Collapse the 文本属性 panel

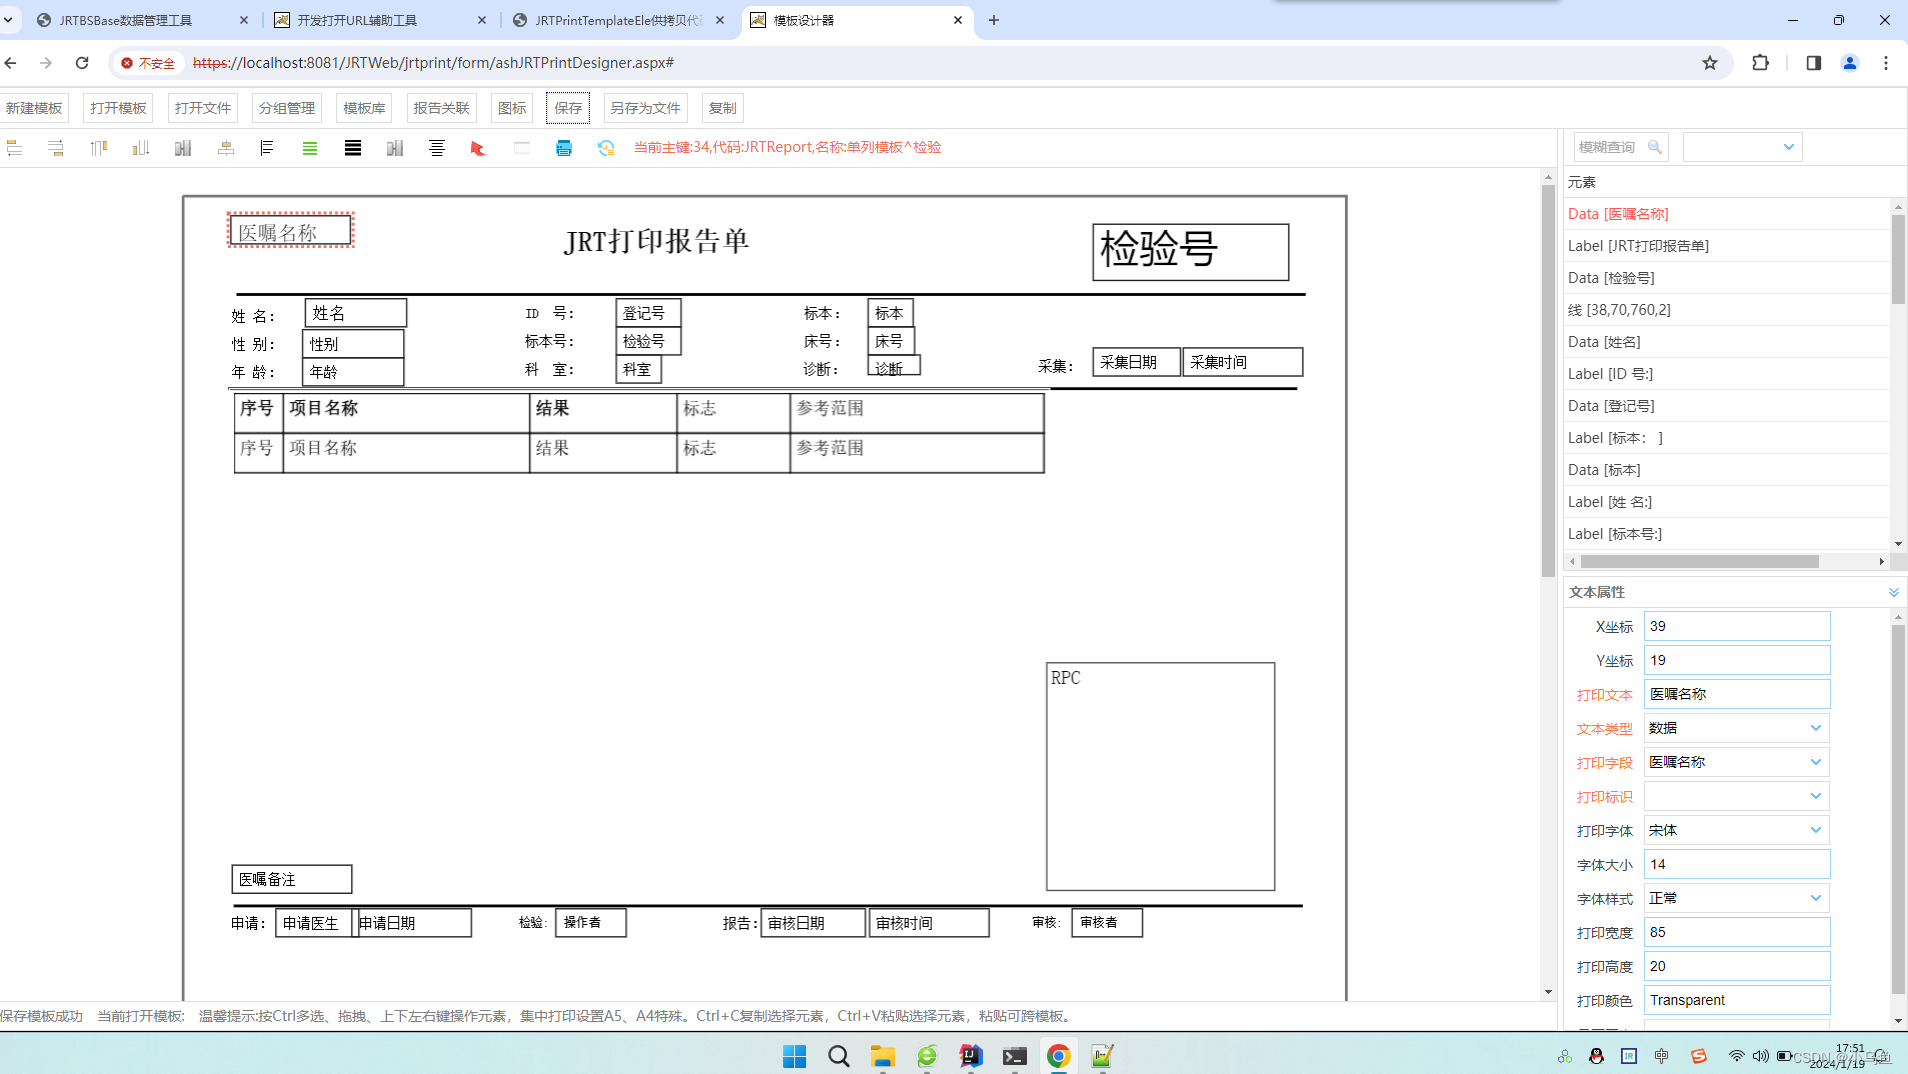coord(1893,592)
